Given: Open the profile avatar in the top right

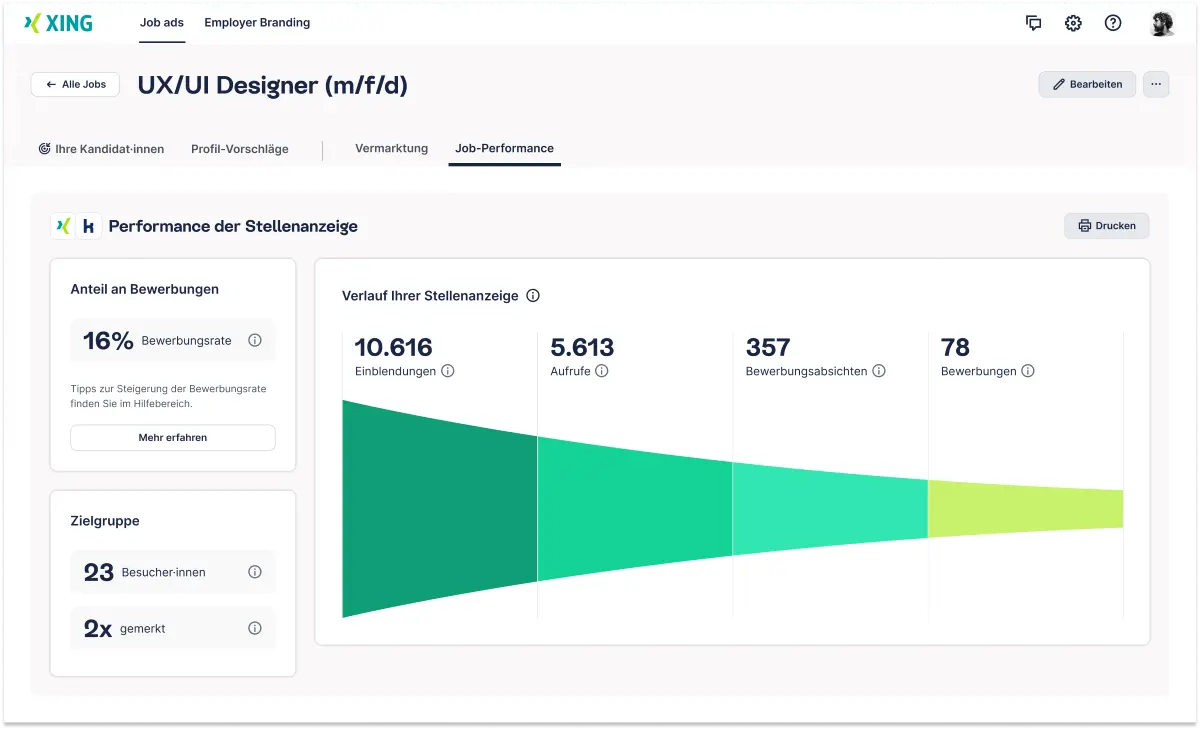Looking at the screenshot, I should (x=1161, y=22).
